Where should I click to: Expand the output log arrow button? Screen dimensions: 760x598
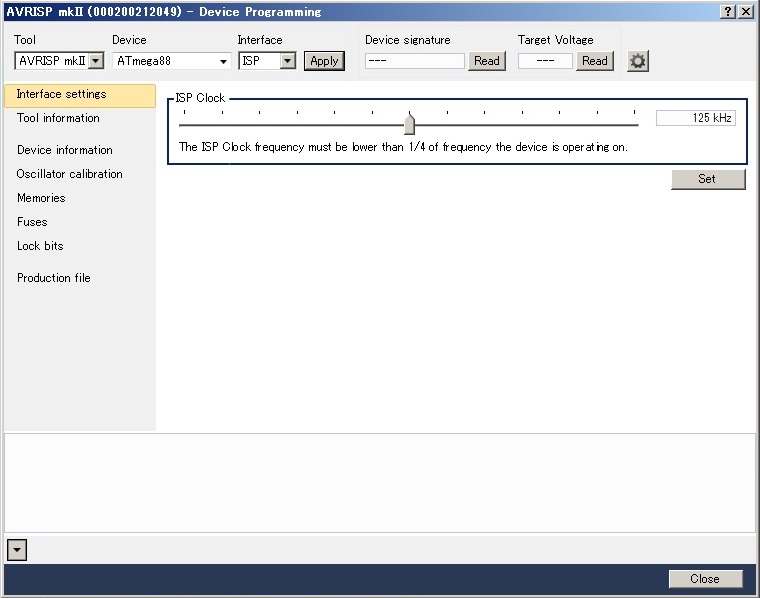(x=17, y=550)
